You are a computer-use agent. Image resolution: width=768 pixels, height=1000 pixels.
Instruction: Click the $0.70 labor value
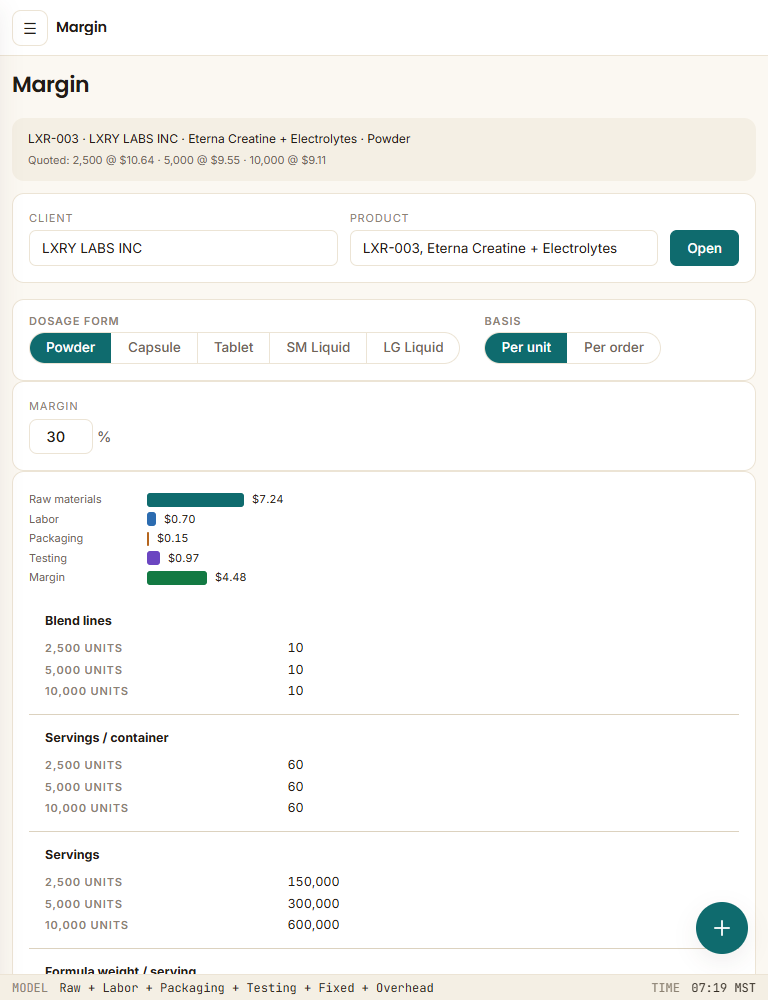pos(179,519)
